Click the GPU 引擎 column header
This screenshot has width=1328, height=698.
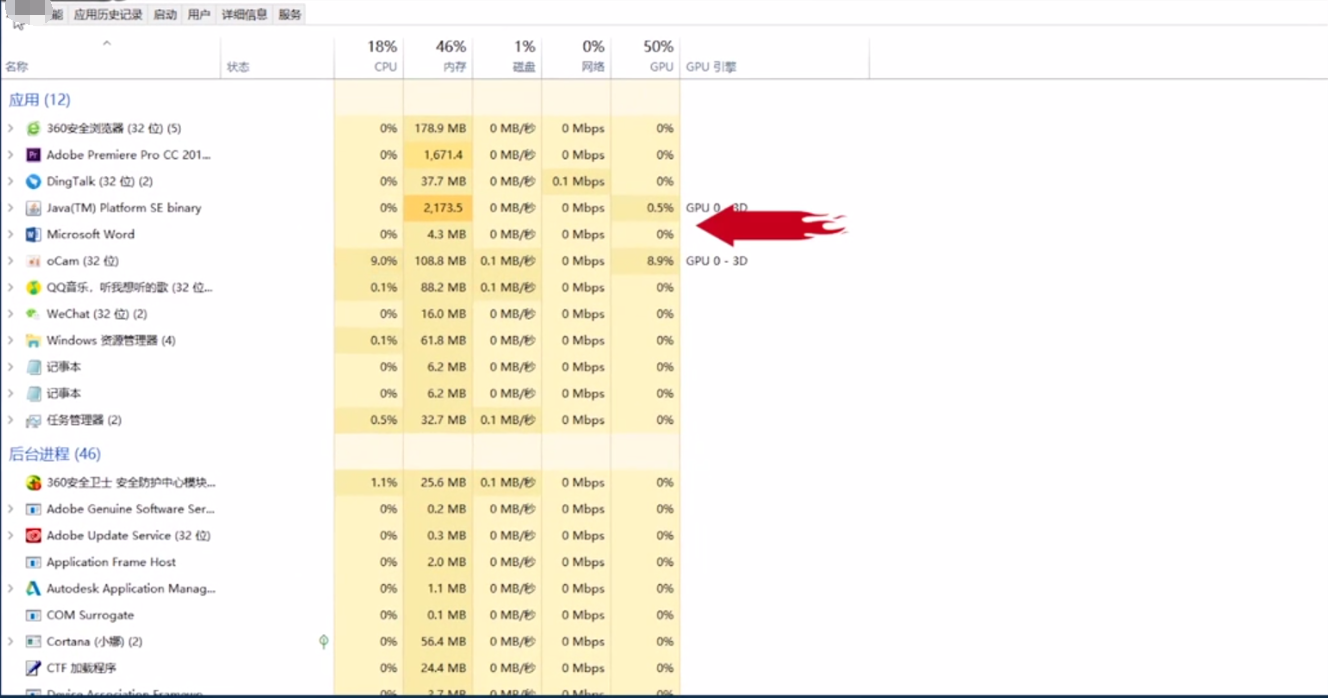775,57
